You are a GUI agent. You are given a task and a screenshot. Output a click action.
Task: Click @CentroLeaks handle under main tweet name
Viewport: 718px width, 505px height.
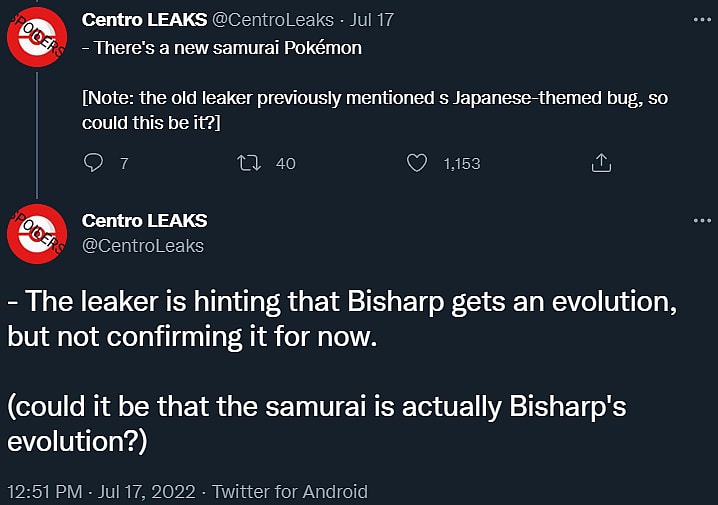click(142, 245)
